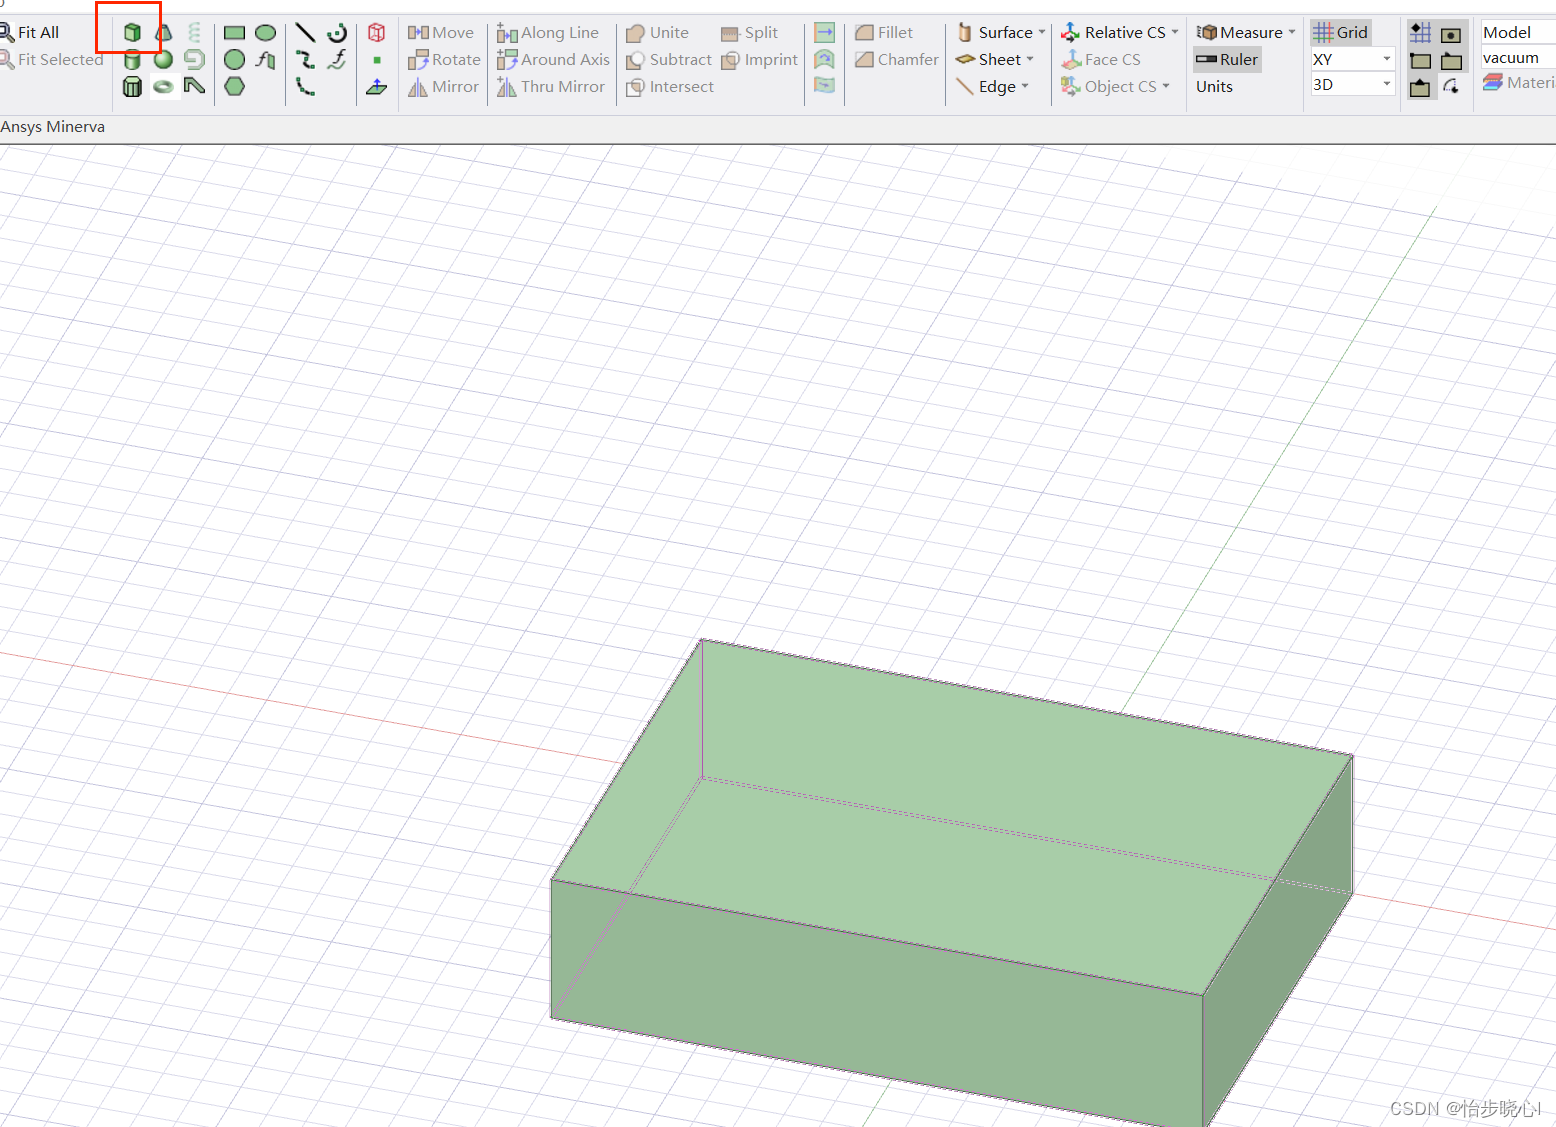Viewport: 1556px width, 1127px height.
Task: Click the red wireframe region box icon
Action: (x=377, y=33)
